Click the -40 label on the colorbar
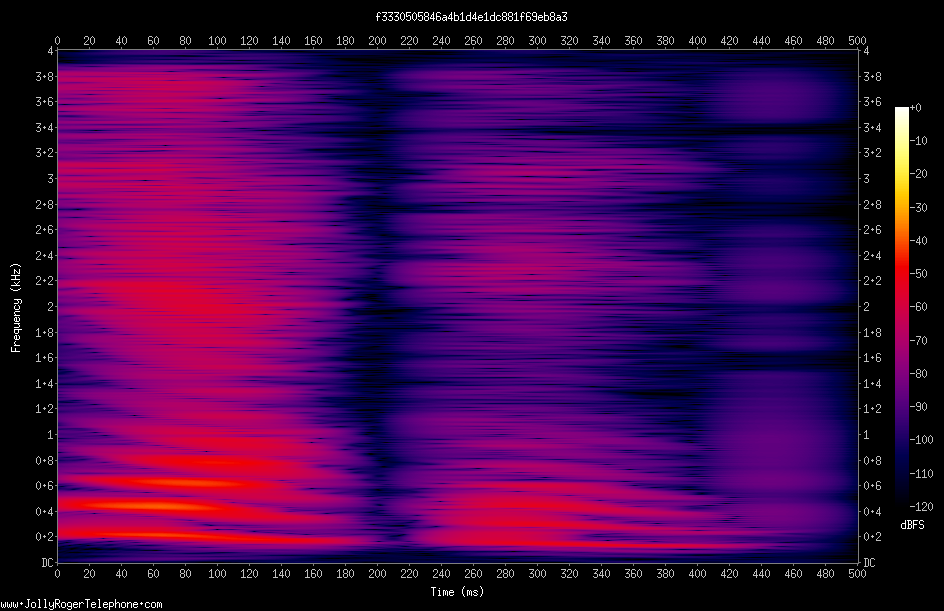The height and width of the screenshot is (611, 944). (x=918, y=241)
